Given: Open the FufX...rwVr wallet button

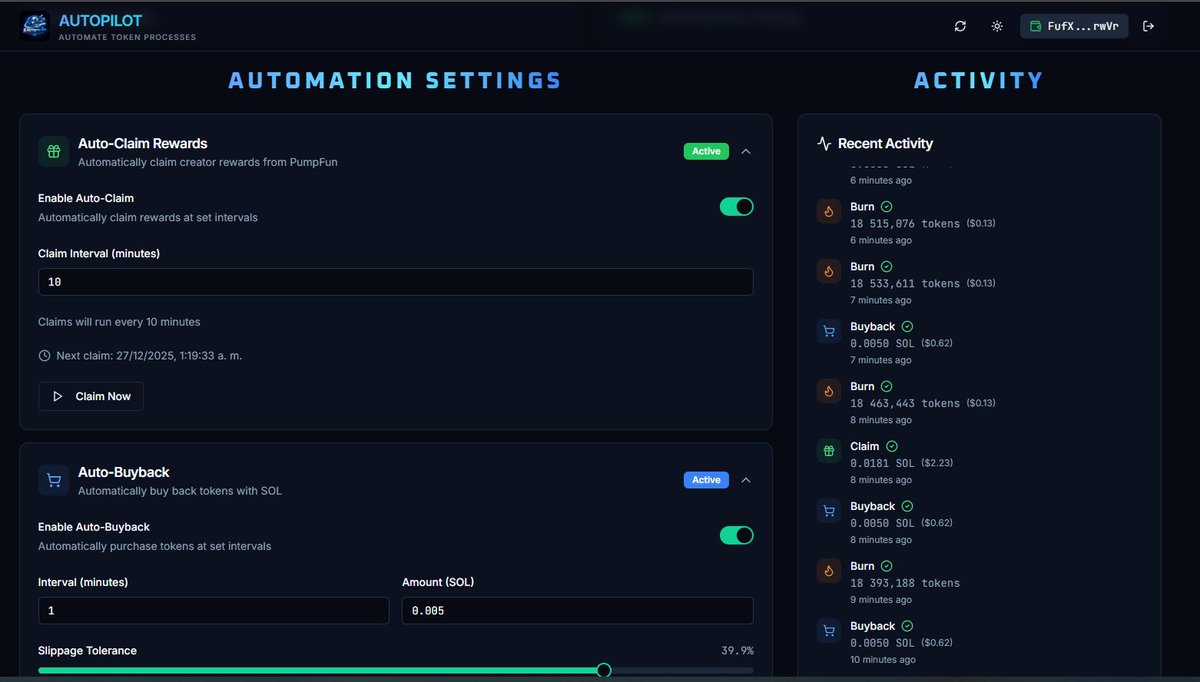Looking at the screenshot, I should [x=1074, y=25].
